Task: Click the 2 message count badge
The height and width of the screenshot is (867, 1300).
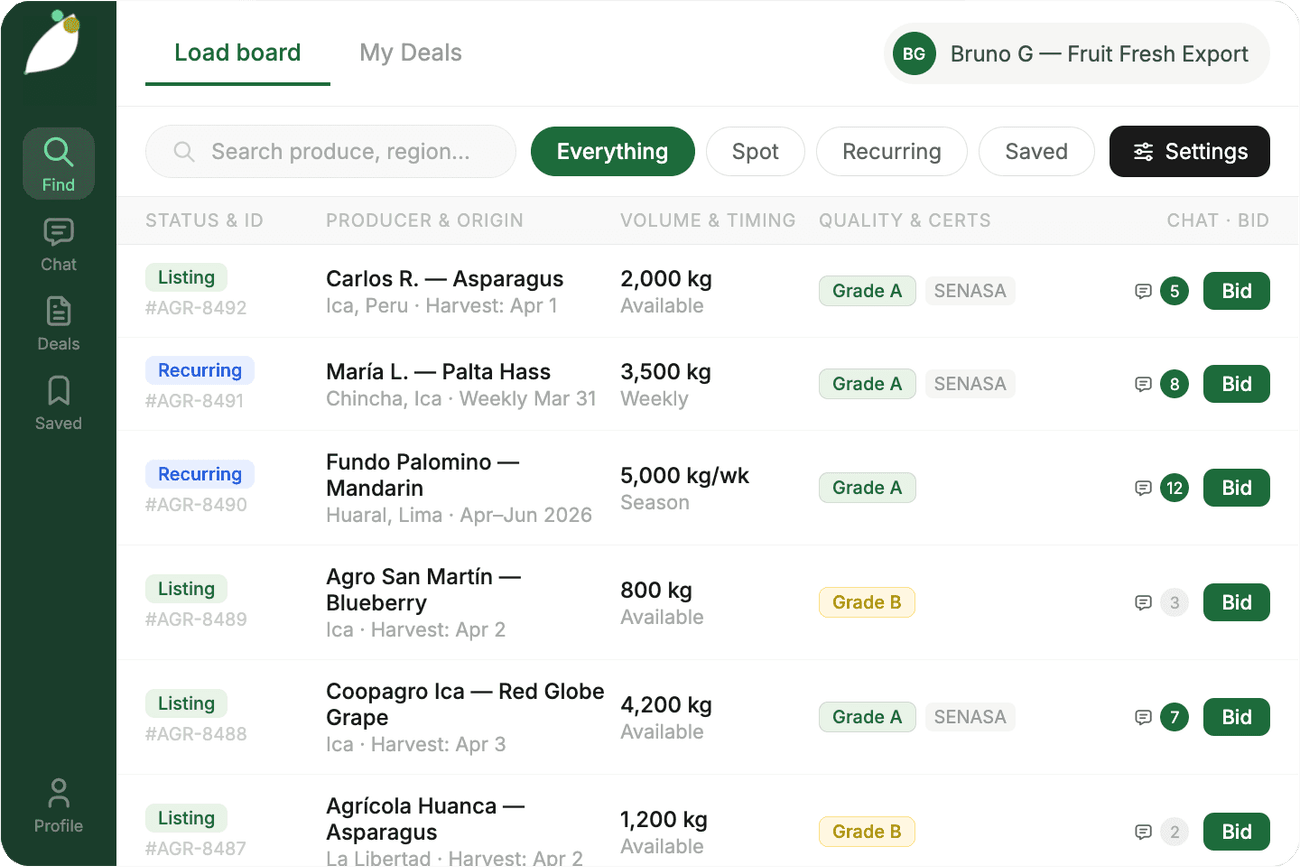Action: [1174, 832]
